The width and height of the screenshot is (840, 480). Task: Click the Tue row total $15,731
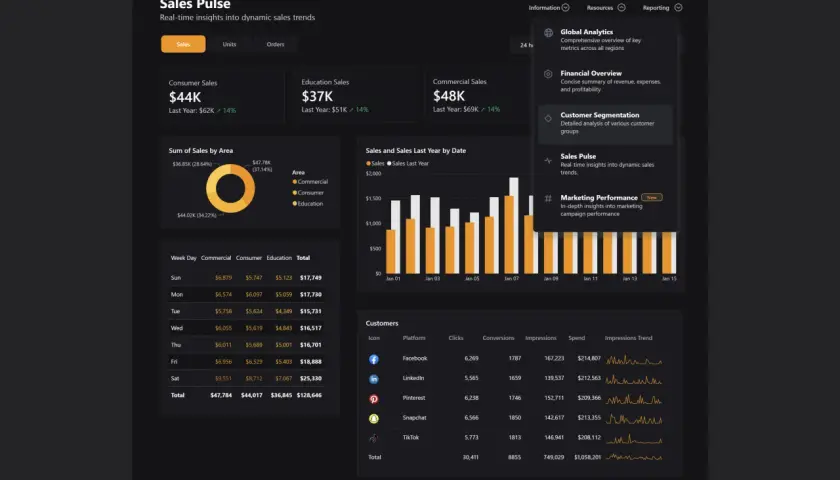pyautogui.click(x=311, y=311)
